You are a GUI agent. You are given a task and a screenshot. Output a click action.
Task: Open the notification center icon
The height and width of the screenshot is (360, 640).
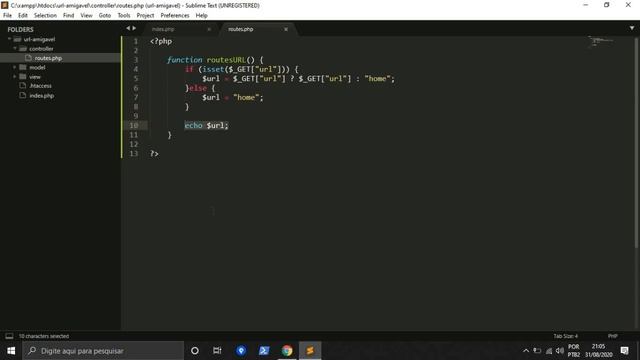624,351
